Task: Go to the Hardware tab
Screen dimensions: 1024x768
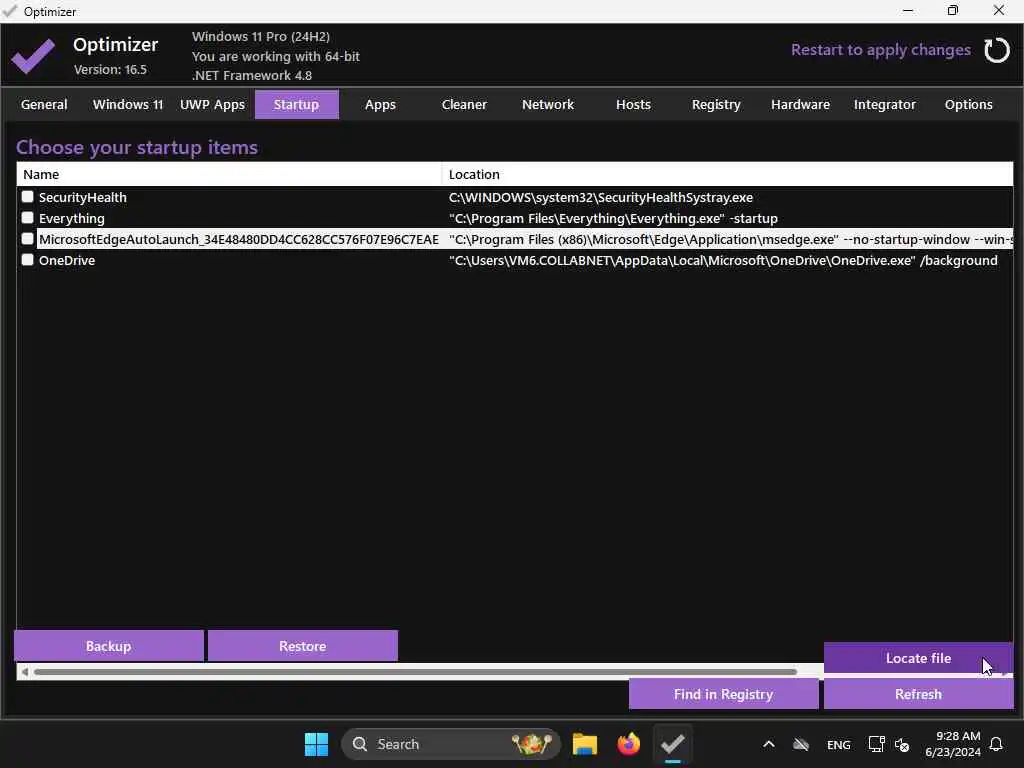Action: [800, 104]
